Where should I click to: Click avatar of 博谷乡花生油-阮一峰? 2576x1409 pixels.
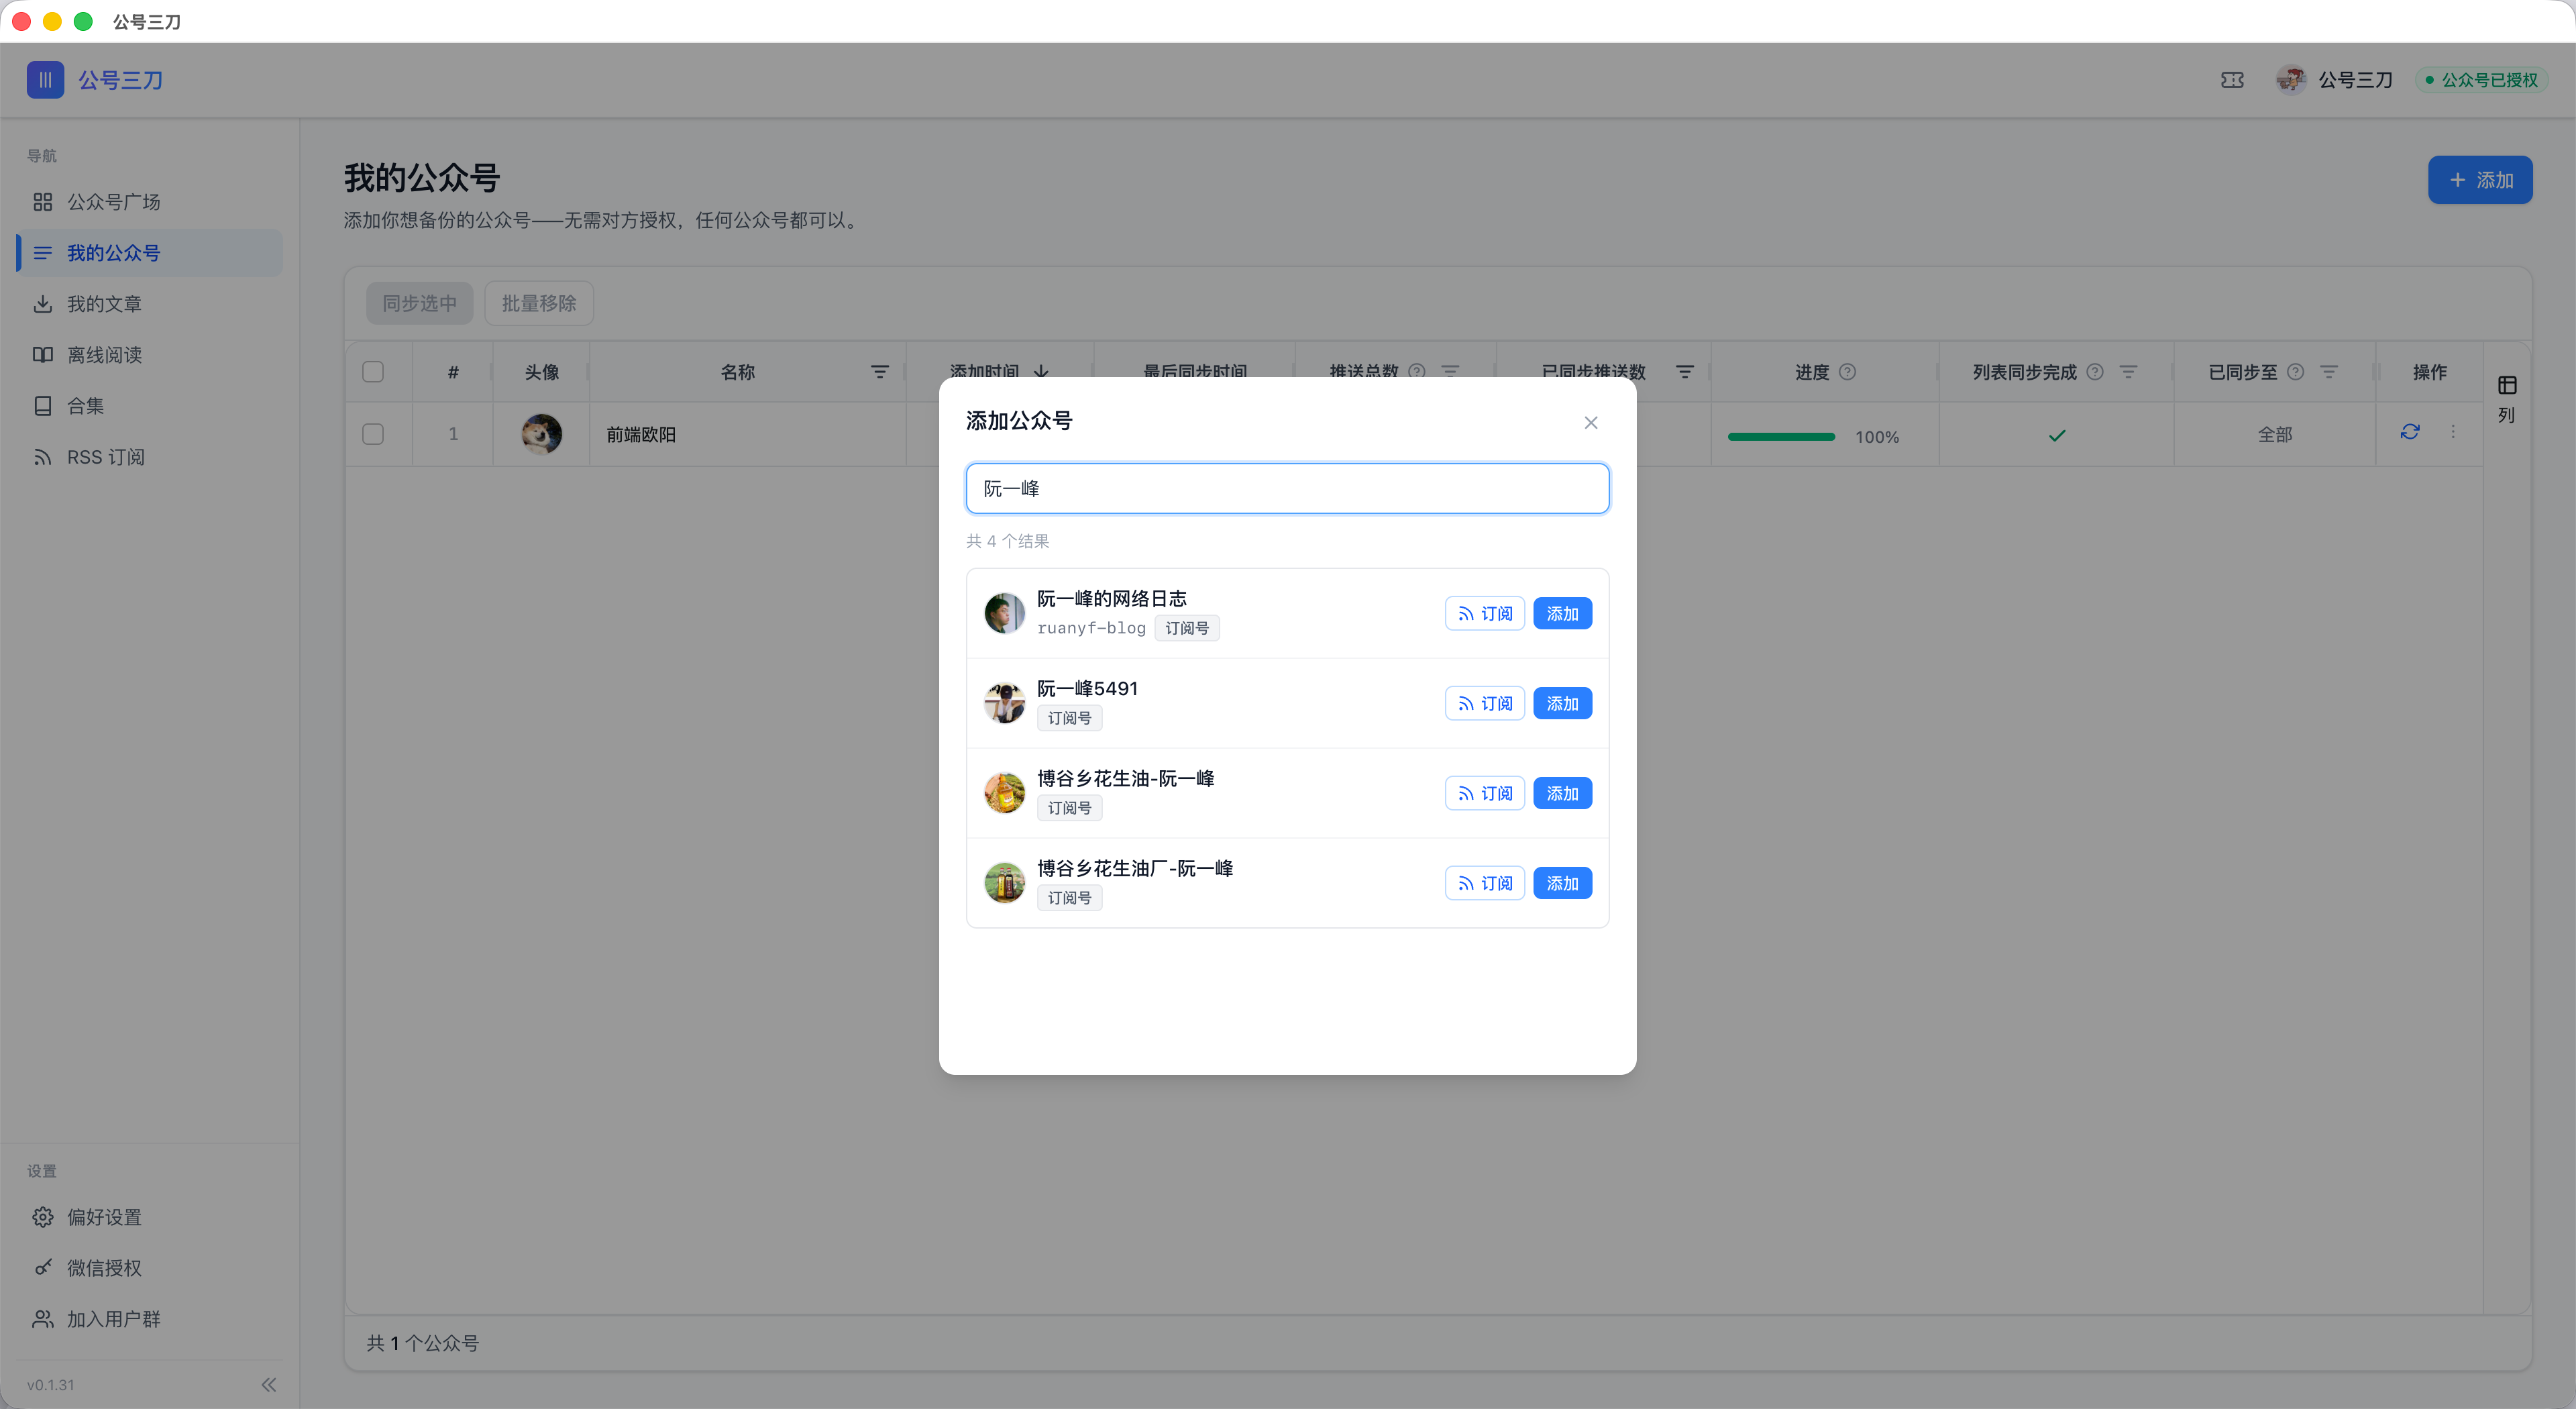tap(1004, 793)
